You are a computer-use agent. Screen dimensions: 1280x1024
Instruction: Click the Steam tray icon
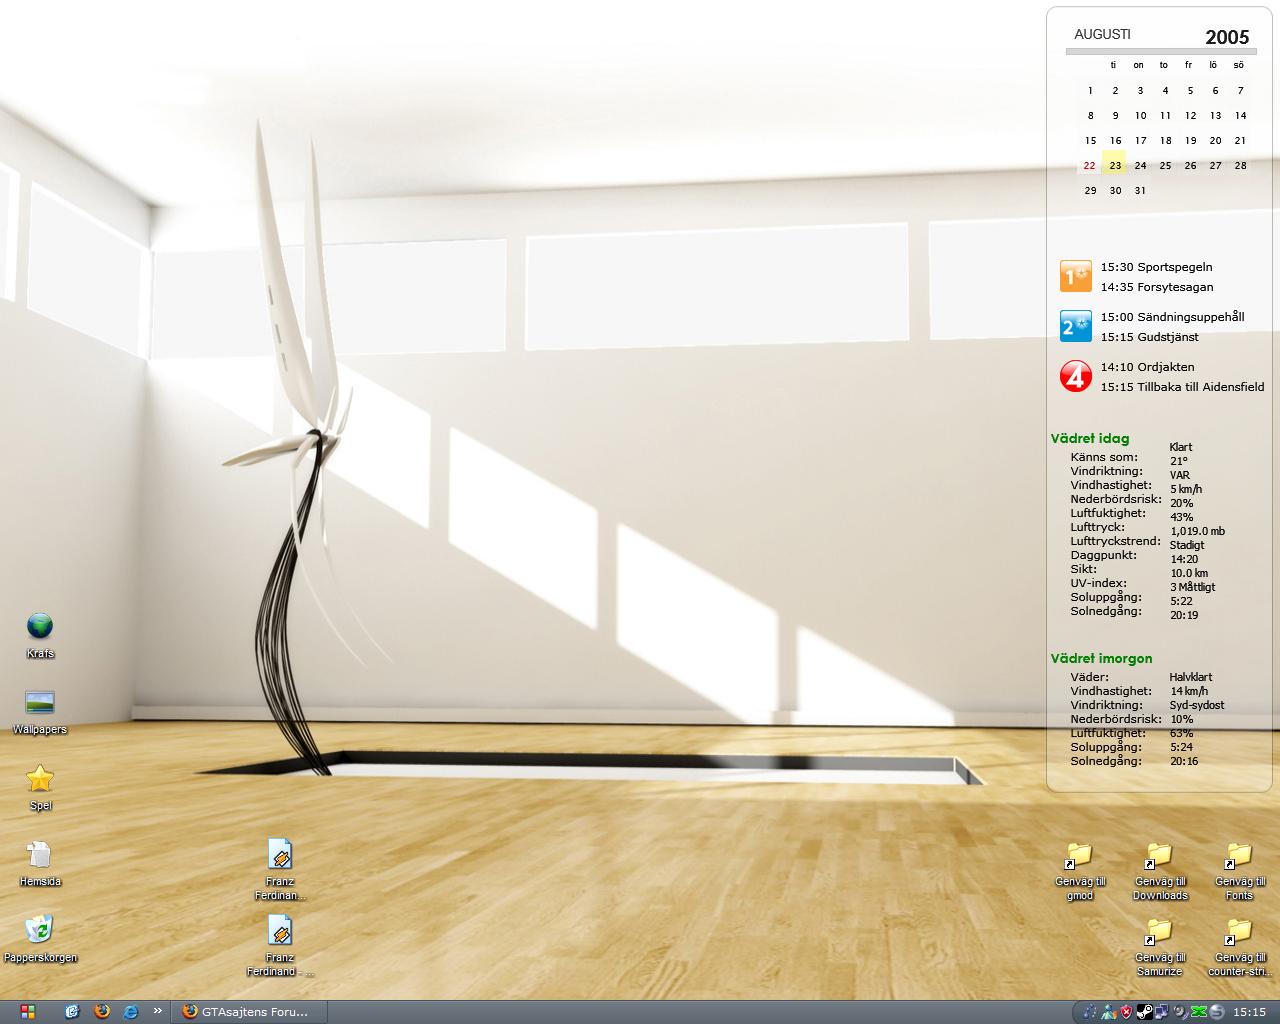[1145, 1012]
